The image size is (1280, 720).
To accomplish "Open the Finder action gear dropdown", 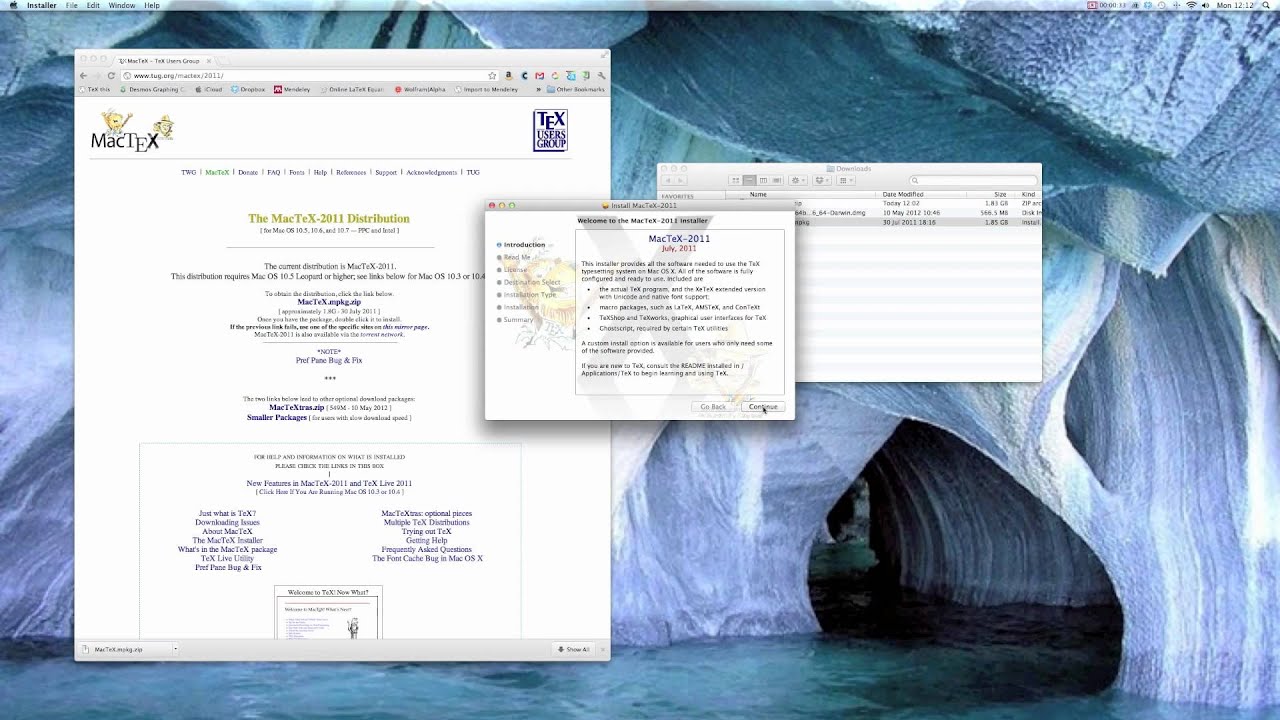I will point(798,181).
